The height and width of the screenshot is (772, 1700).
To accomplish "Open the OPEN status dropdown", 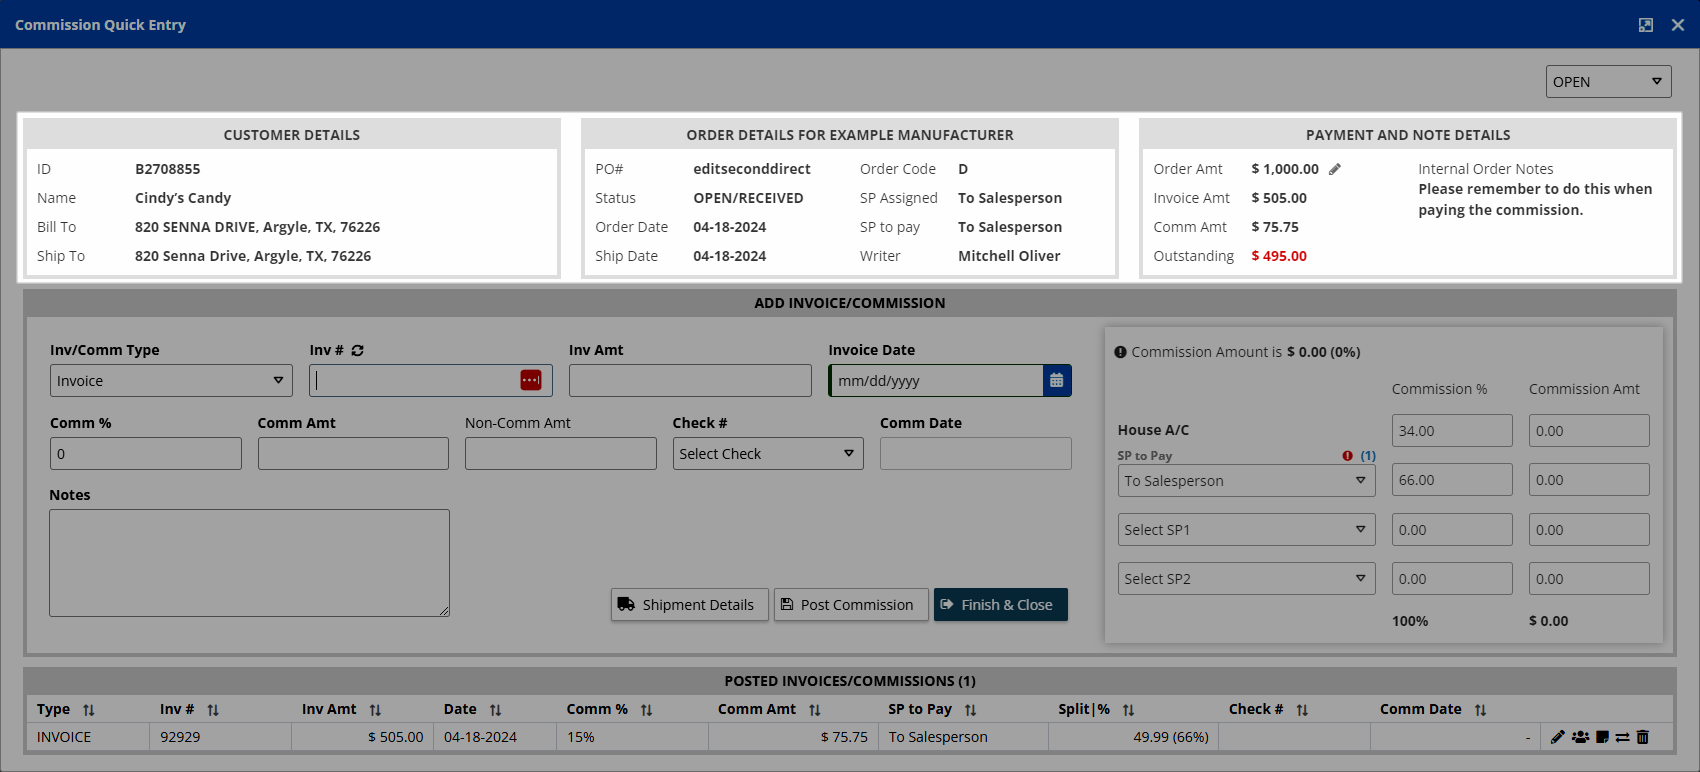I will click(x=1608, y=82).
